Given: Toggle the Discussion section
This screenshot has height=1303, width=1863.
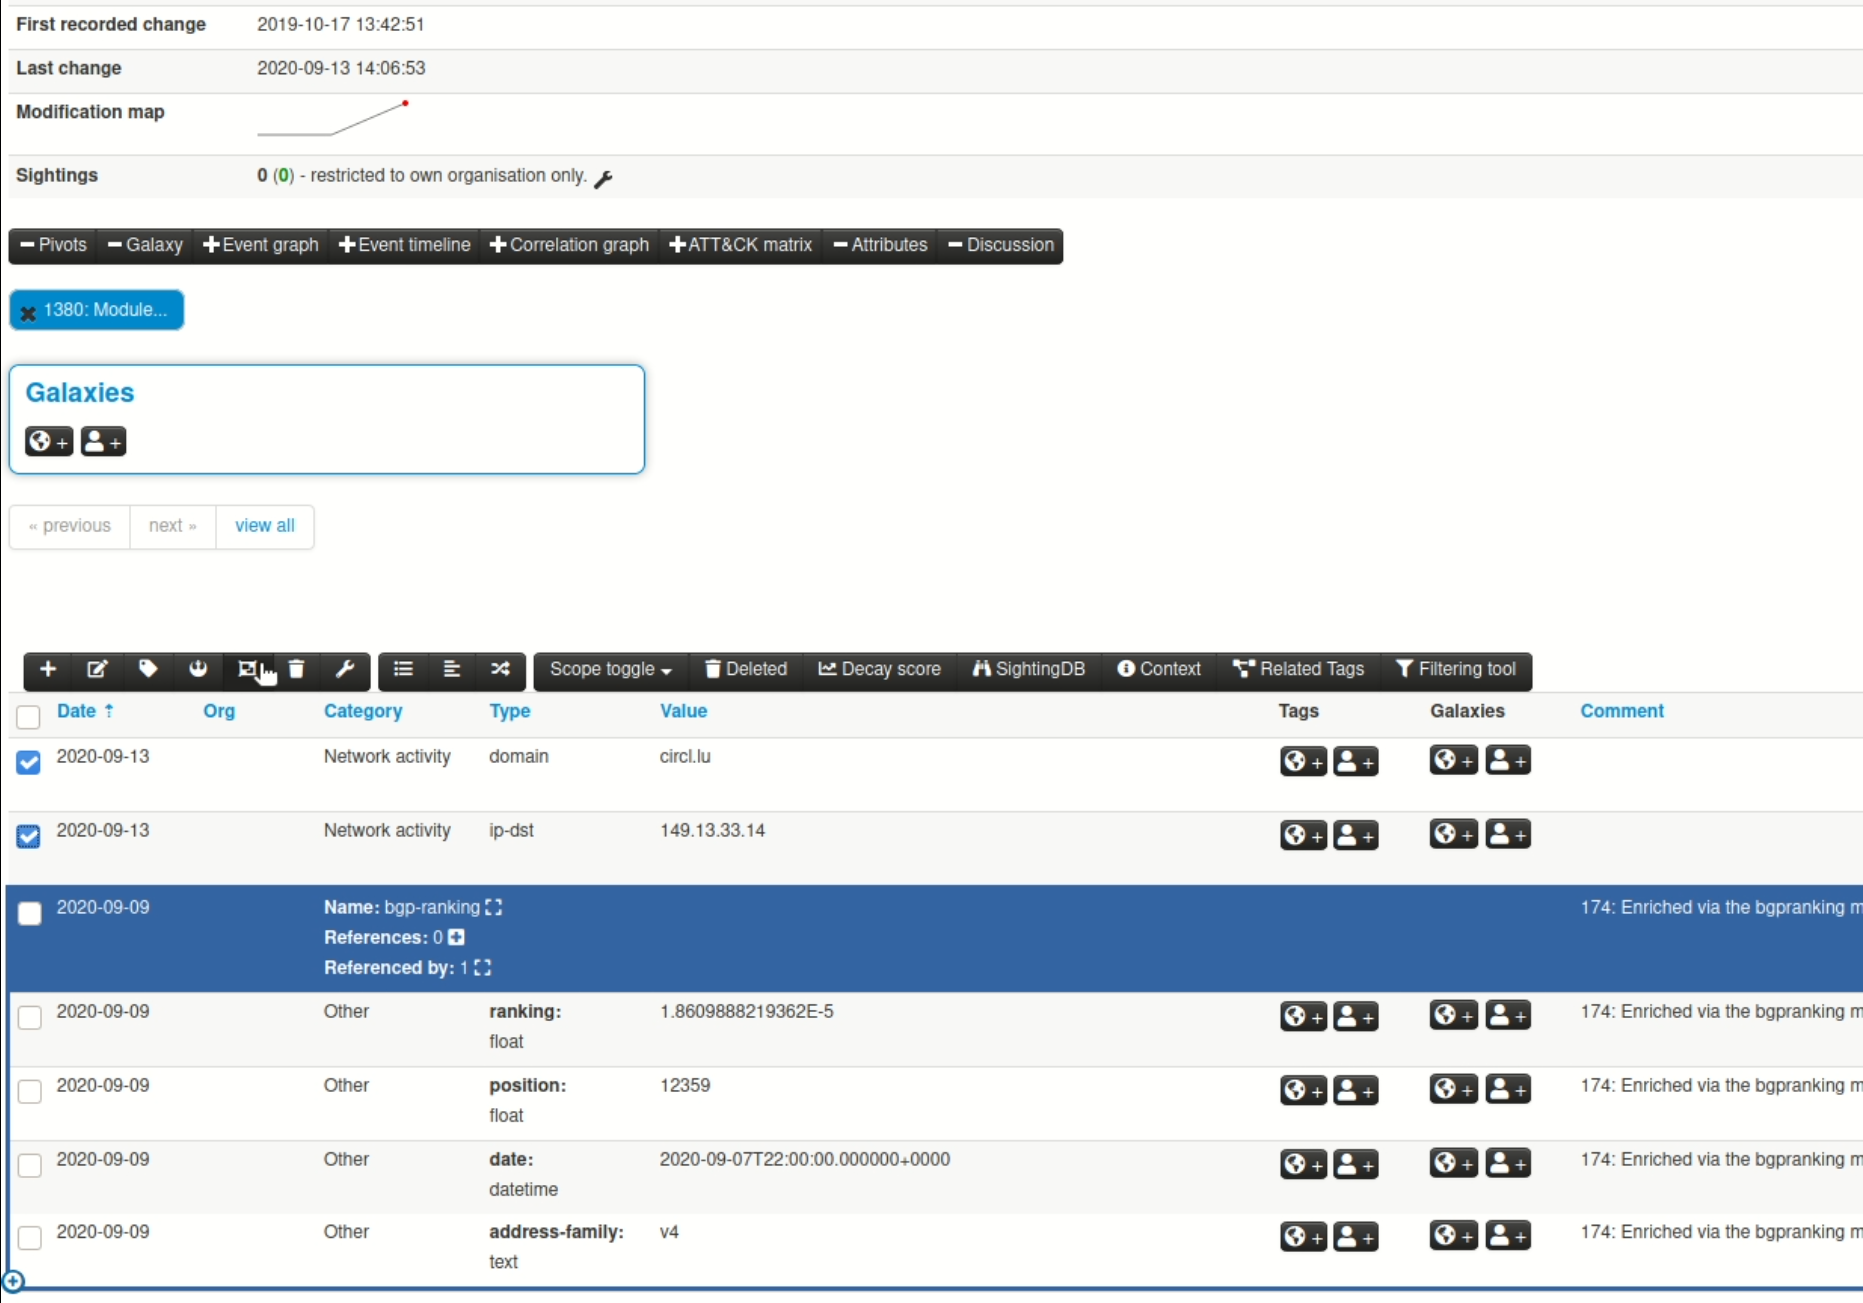Looking at the screenshot, I should (1000, 245).
